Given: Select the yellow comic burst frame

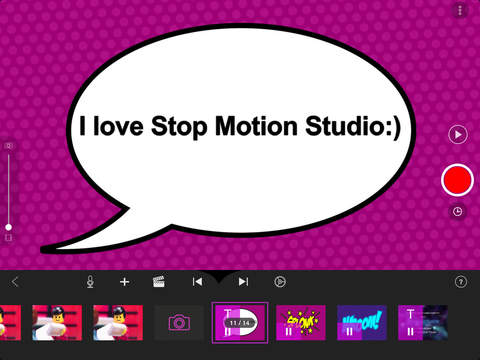Looking at the screenshot, I should [x=301, y=323].
